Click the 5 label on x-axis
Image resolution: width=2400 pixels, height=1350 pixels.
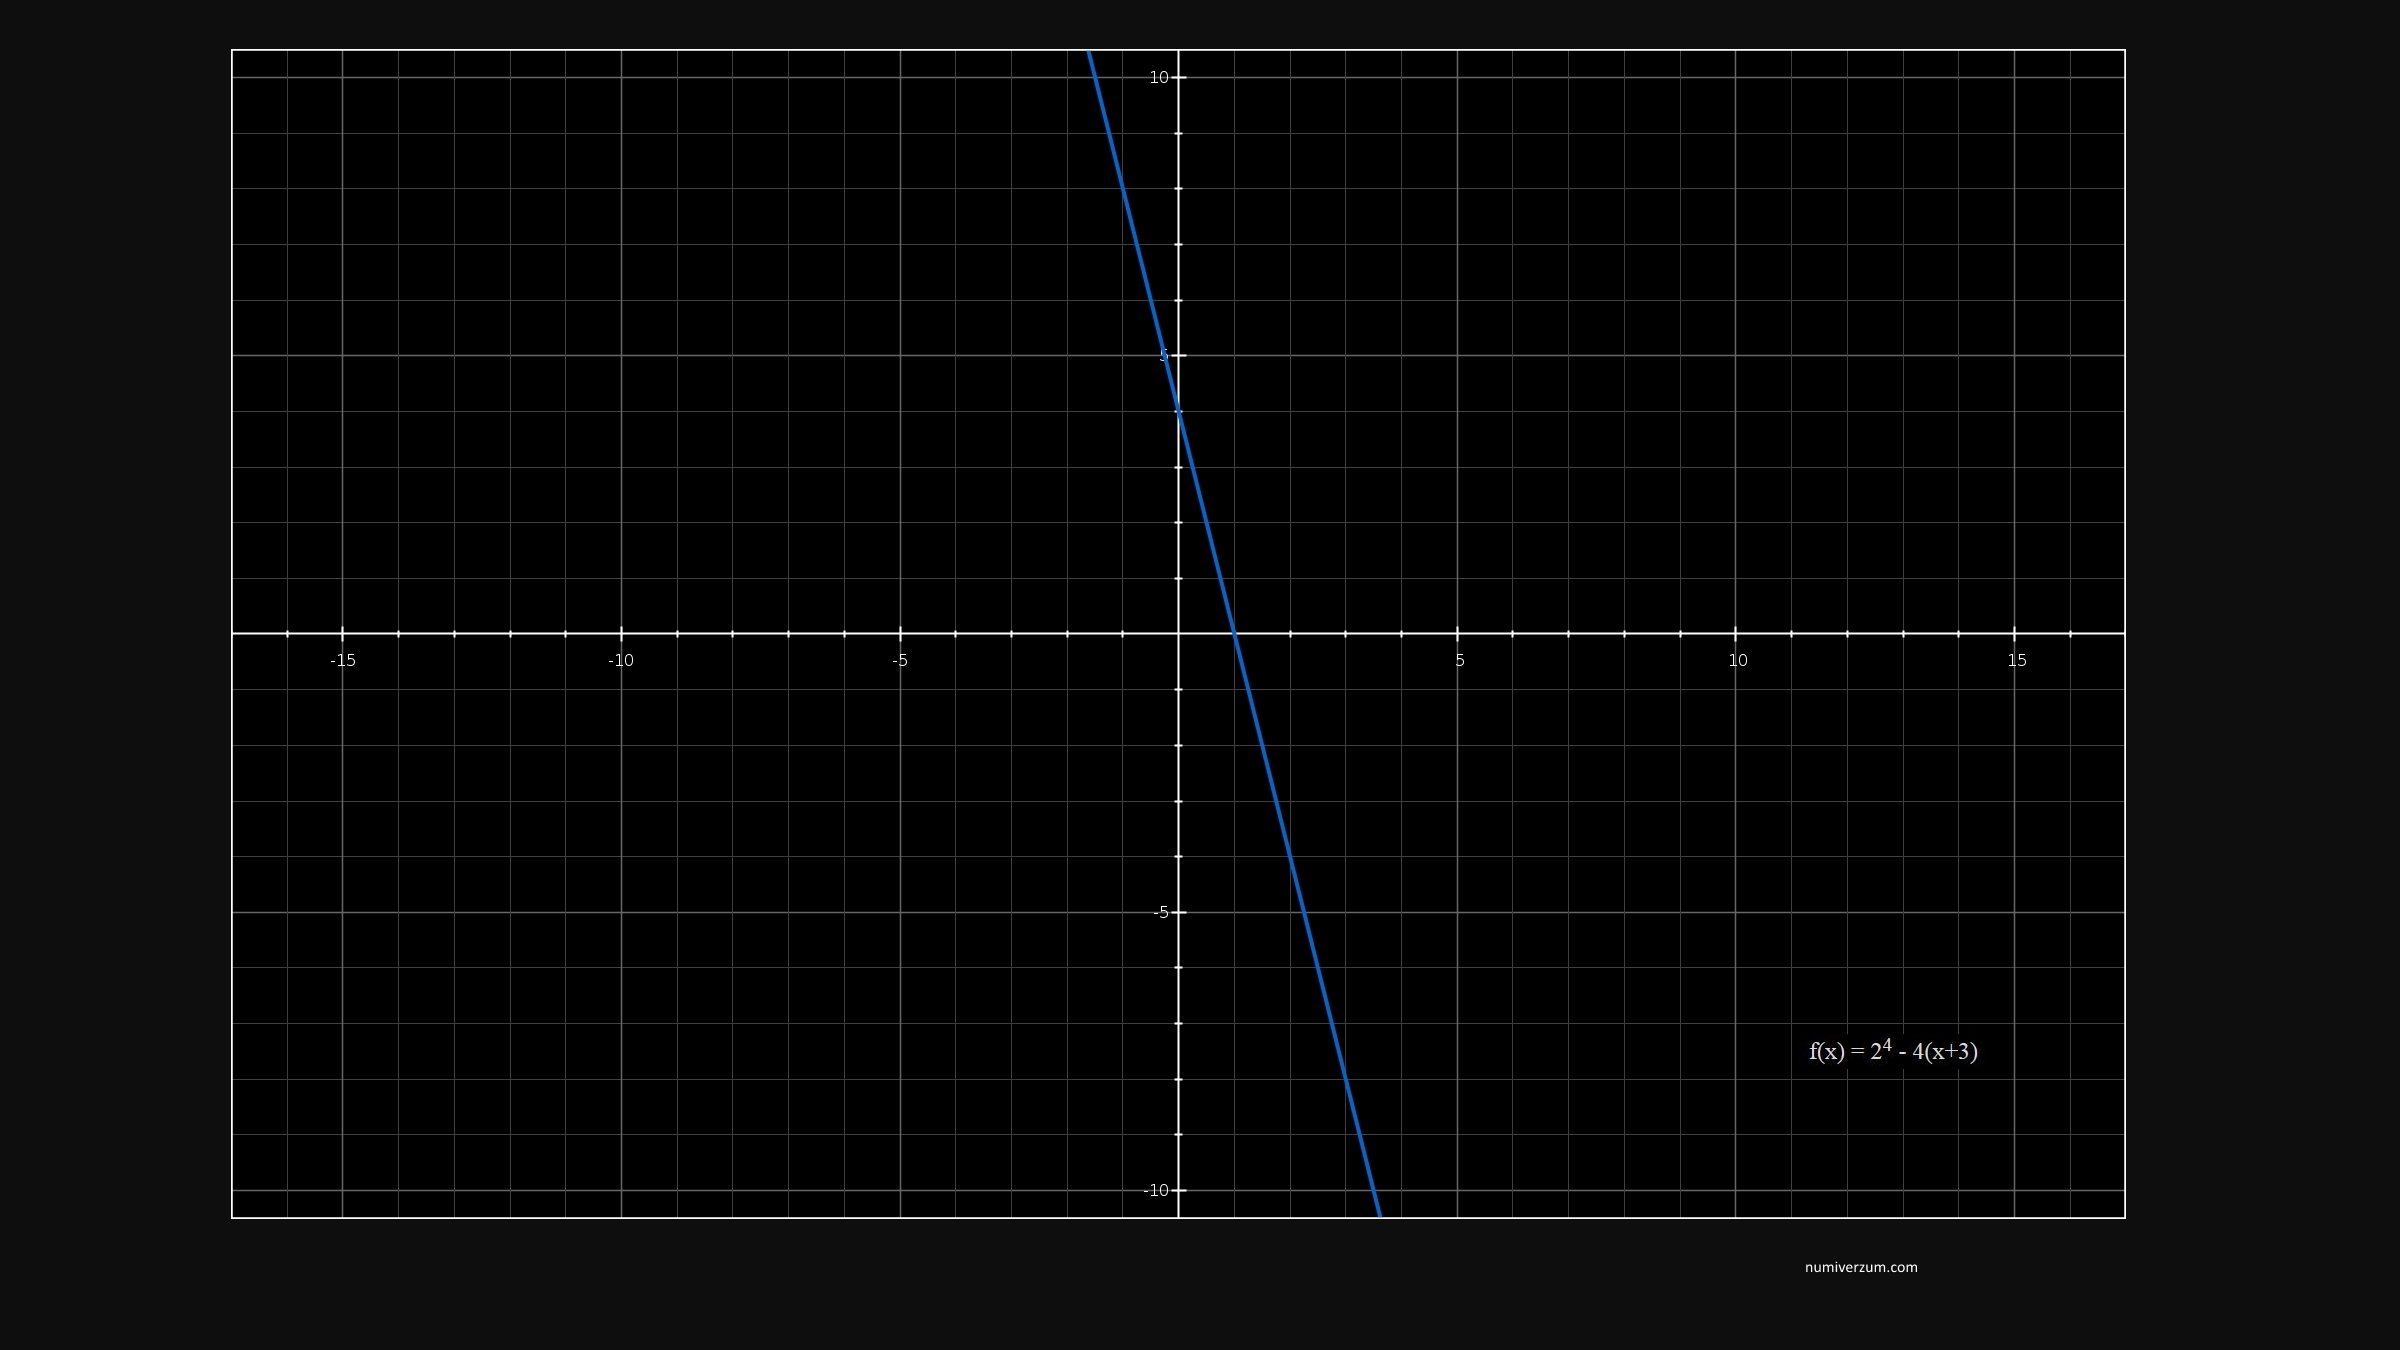[x=1460, y=661]
